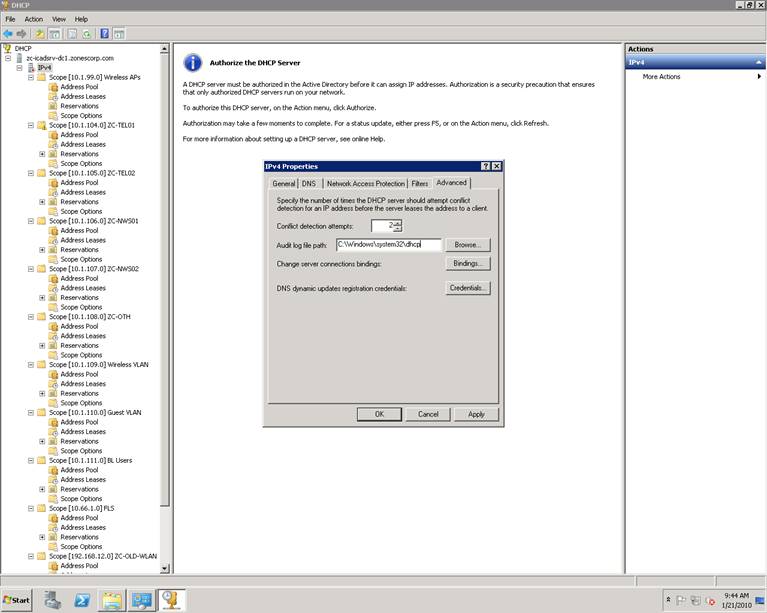Click the Bindings... button

(x=468, y=264)
